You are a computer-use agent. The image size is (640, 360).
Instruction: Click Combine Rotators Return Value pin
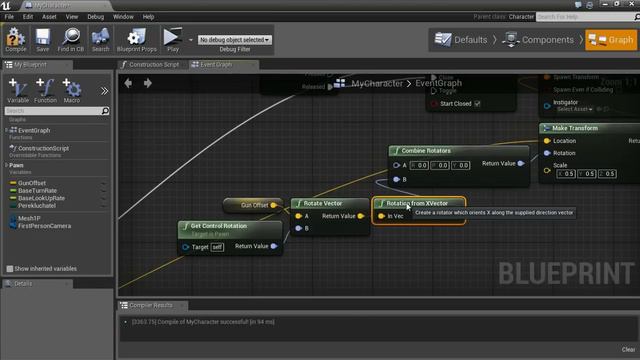[521, 163]
